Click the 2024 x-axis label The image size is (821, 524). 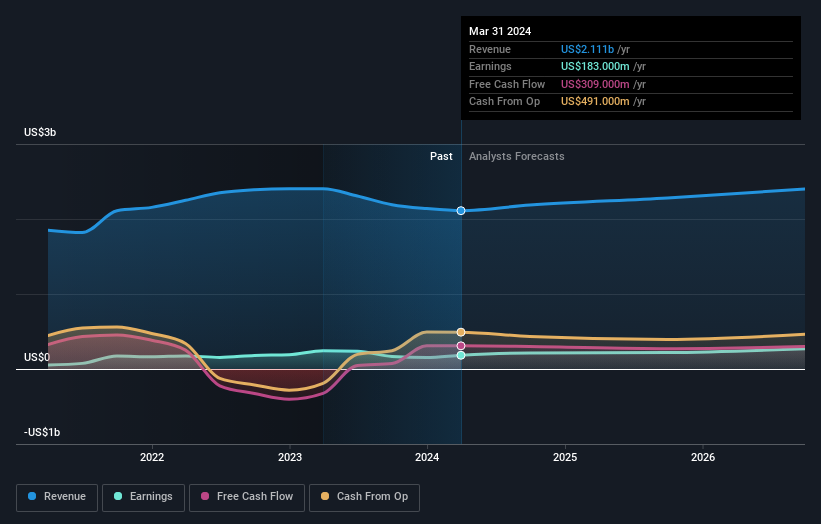click(x=427, y=458)
